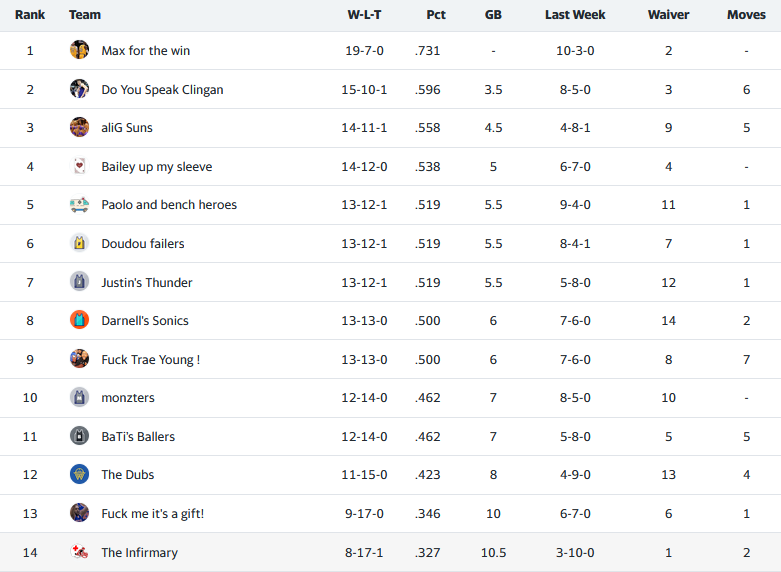Screen dimensions: 781x572
Task: Click Doudou failers jersey icon
Action: pos(80,243)
